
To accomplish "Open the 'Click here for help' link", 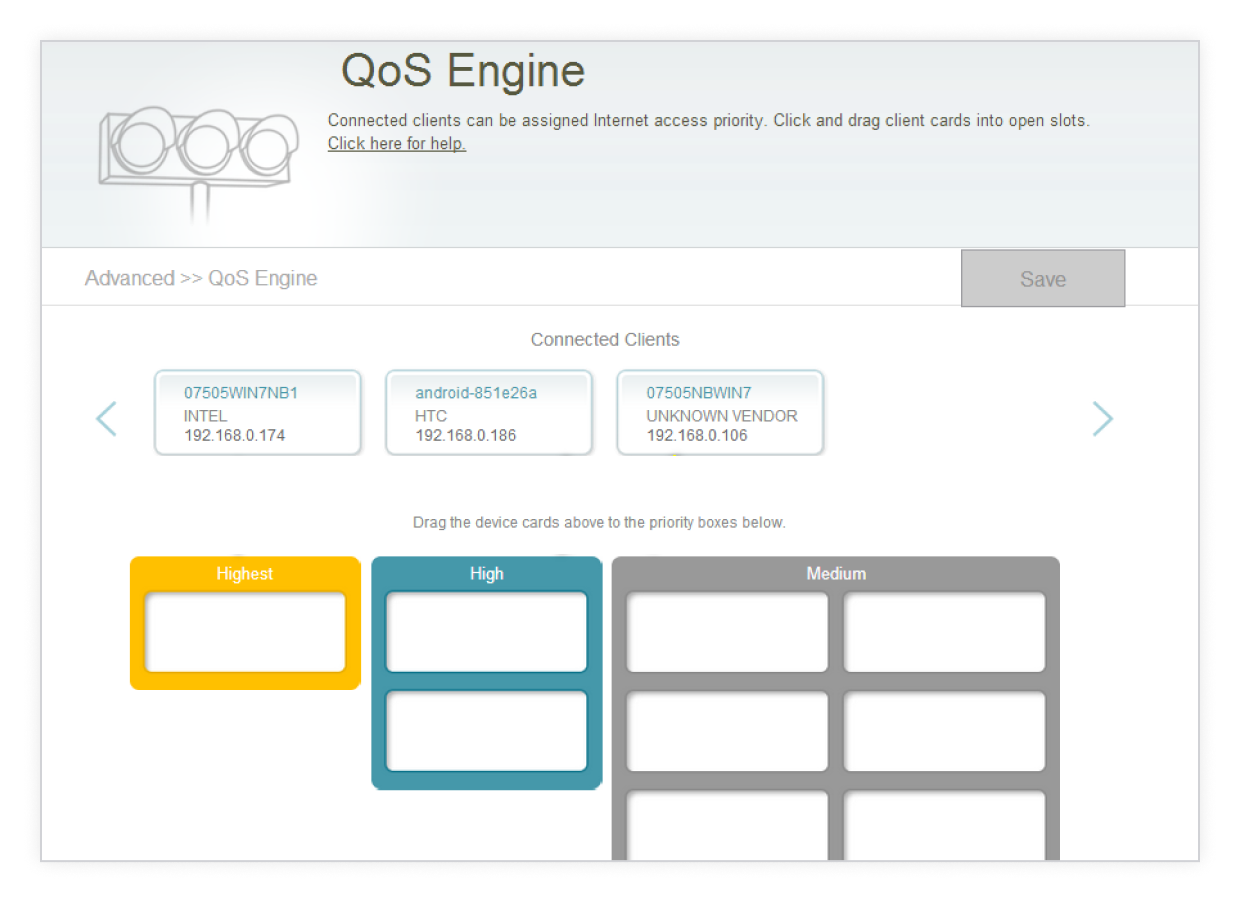I will click(396, 143).
